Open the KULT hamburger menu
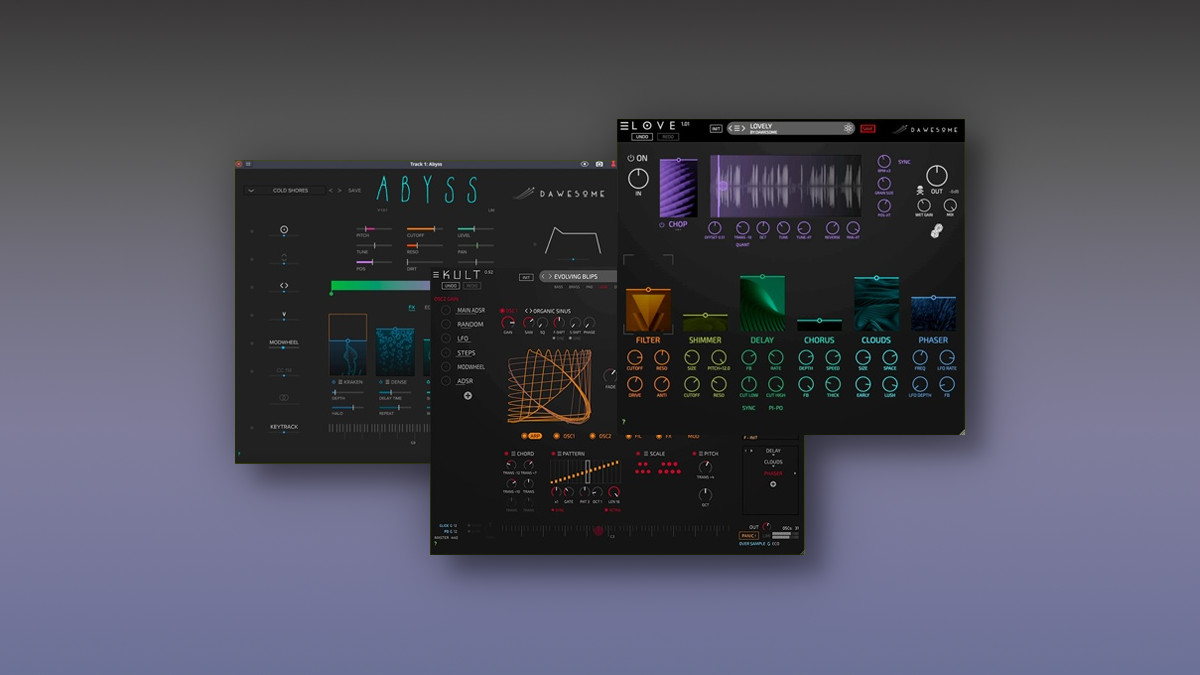Image resolution: width=1200 pixels, height=675 pixels. coord(436,273)
